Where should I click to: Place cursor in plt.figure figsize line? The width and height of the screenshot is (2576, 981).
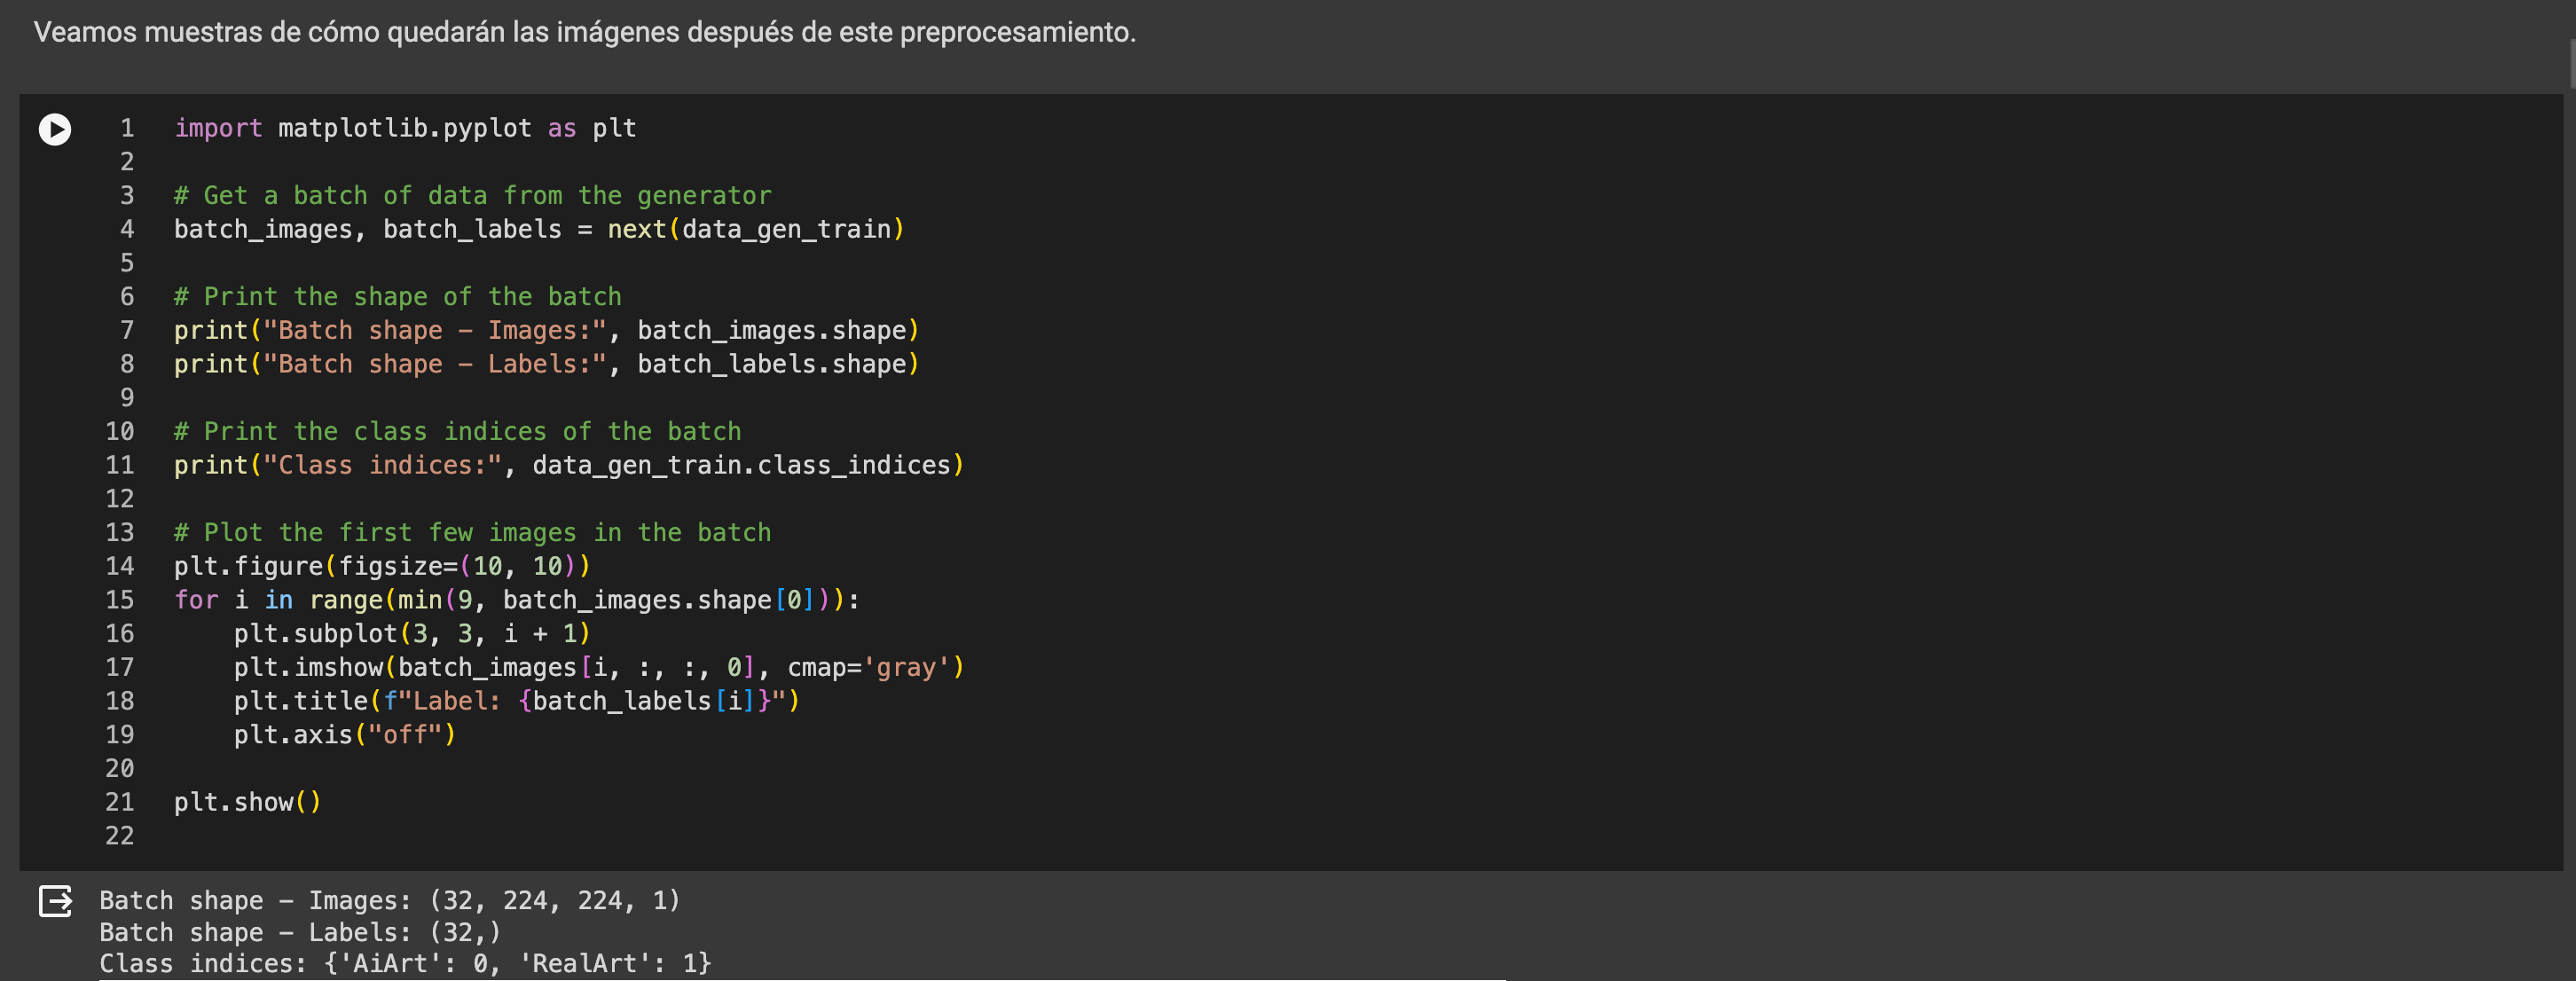point(381,567)
